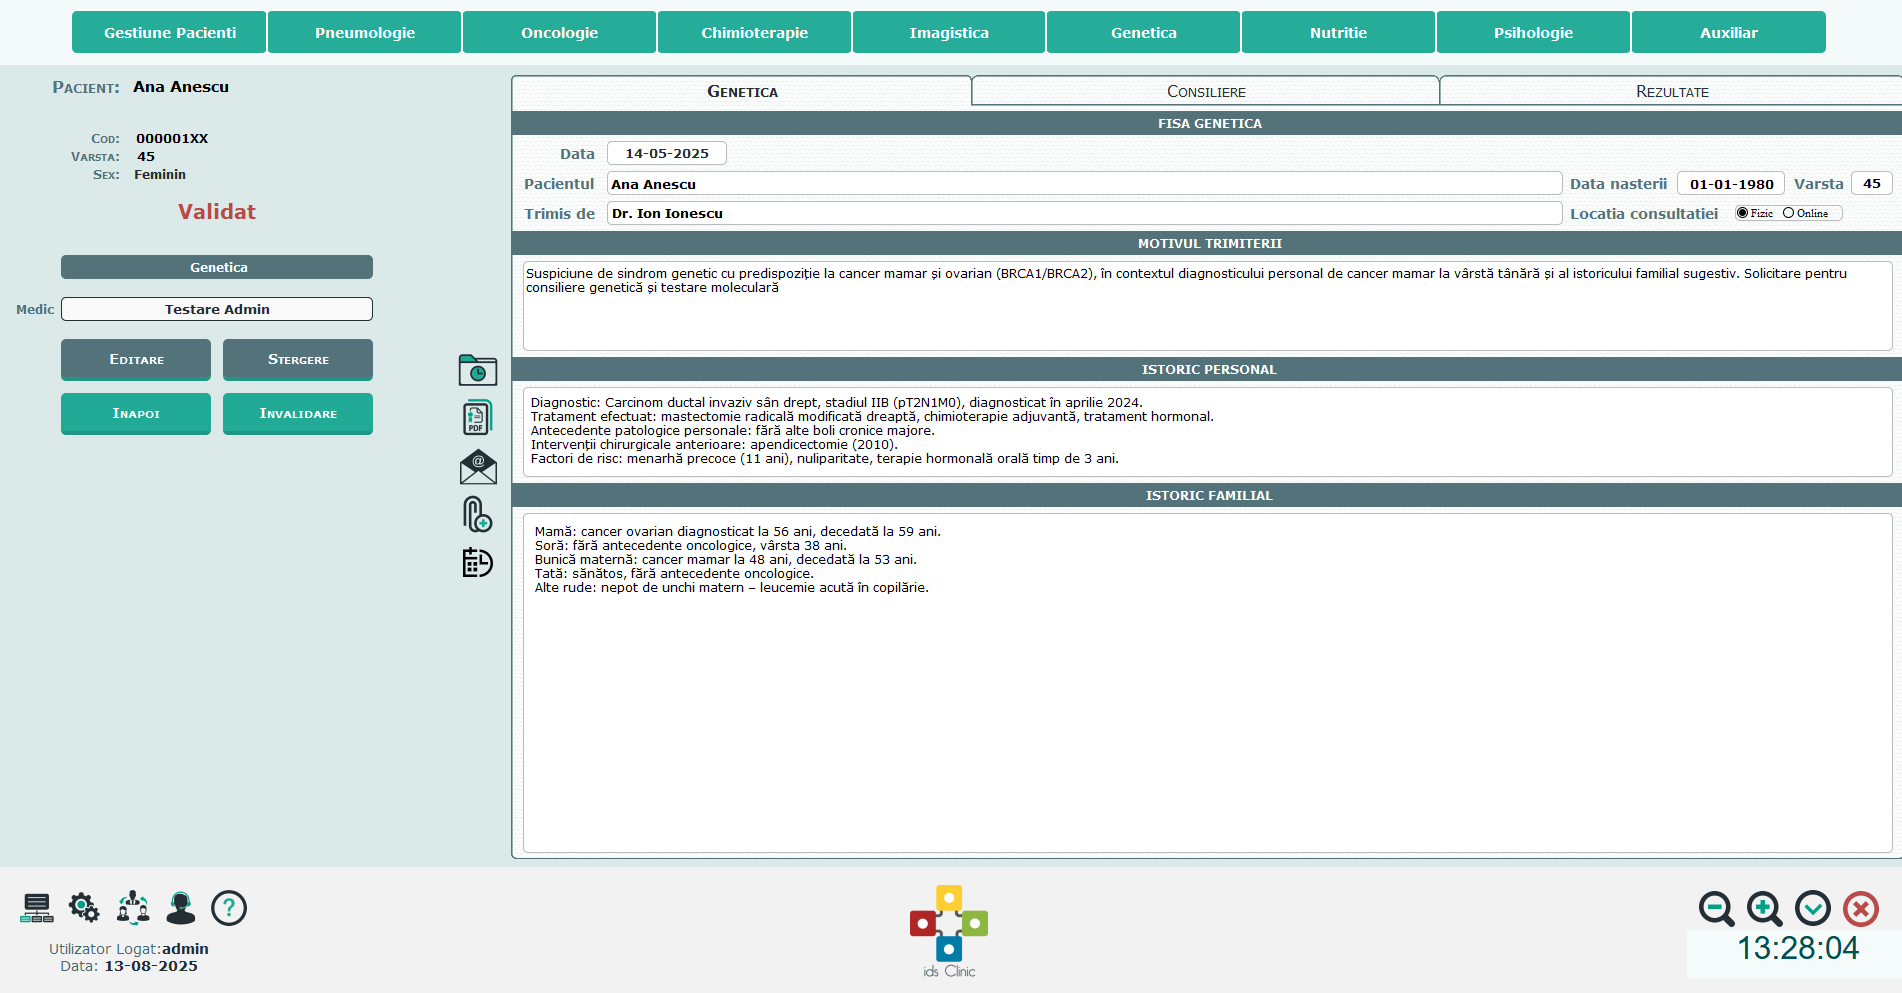Export the genetic sheet to PDF

pos(478,418)
